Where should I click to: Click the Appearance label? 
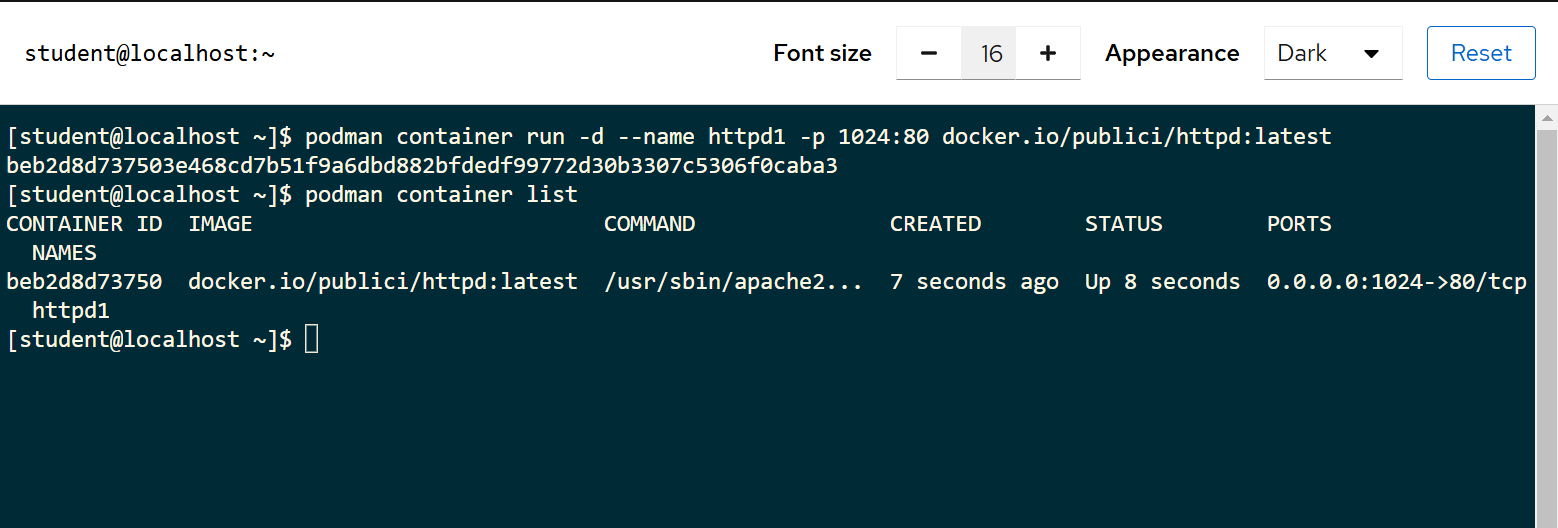[1172, 53]
